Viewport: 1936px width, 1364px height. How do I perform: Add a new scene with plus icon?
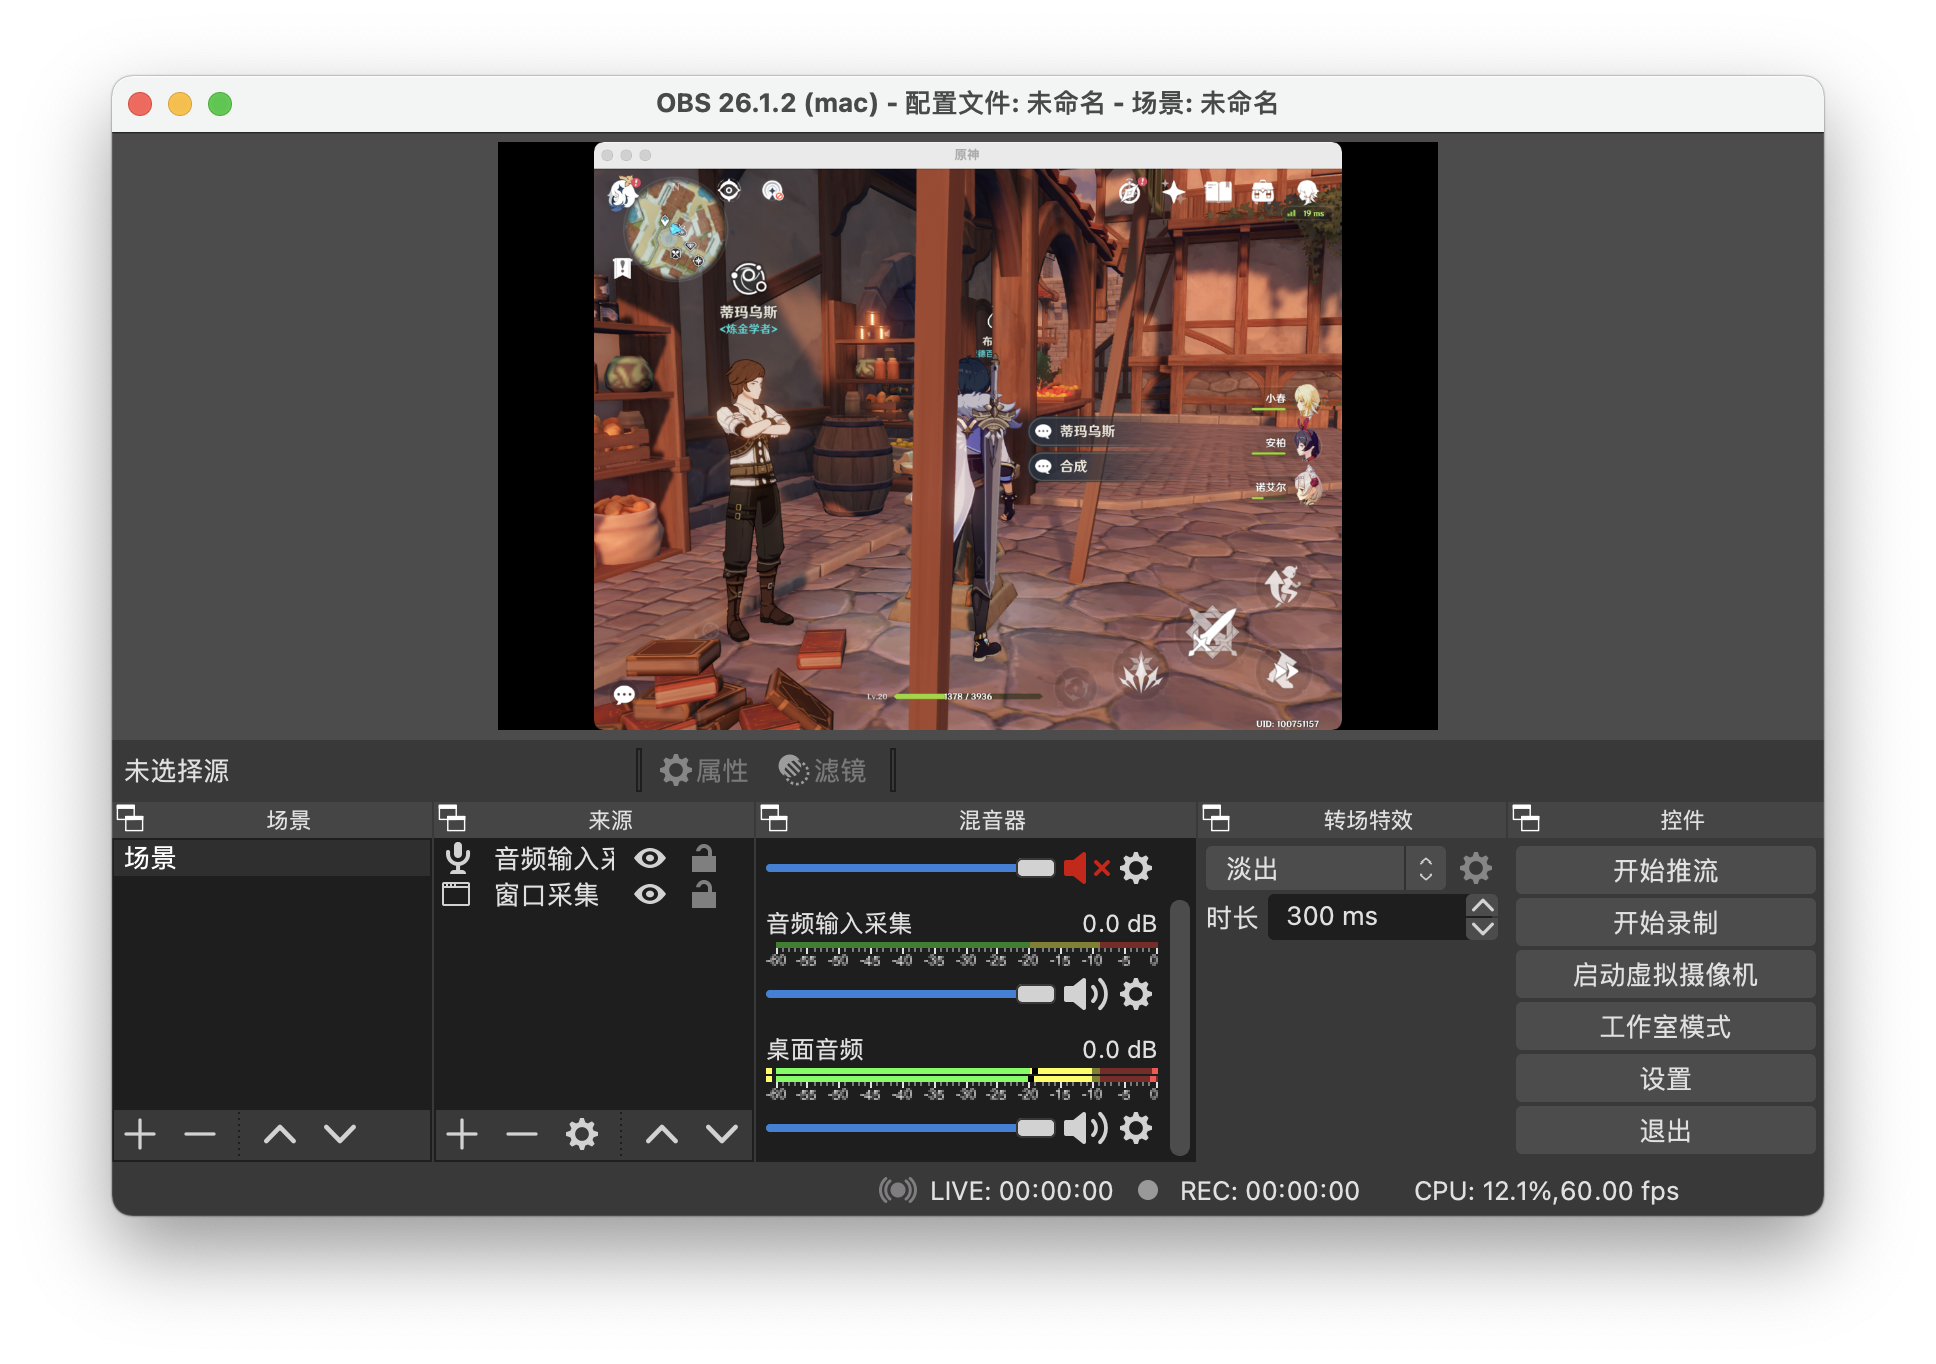point(140,1134)
